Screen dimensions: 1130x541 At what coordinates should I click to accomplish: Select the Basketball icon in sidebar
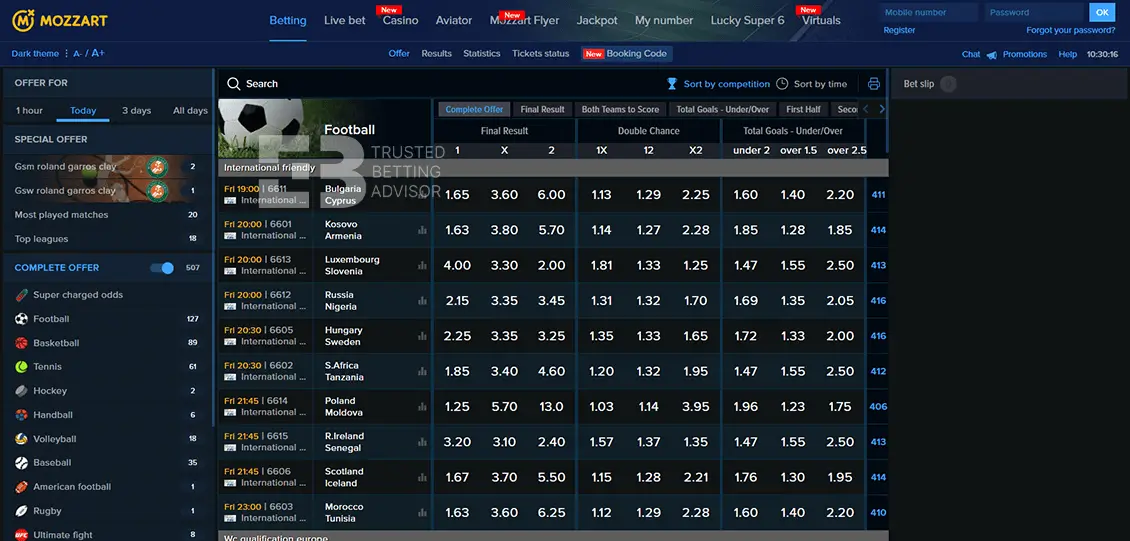click(x=21, y=343)
